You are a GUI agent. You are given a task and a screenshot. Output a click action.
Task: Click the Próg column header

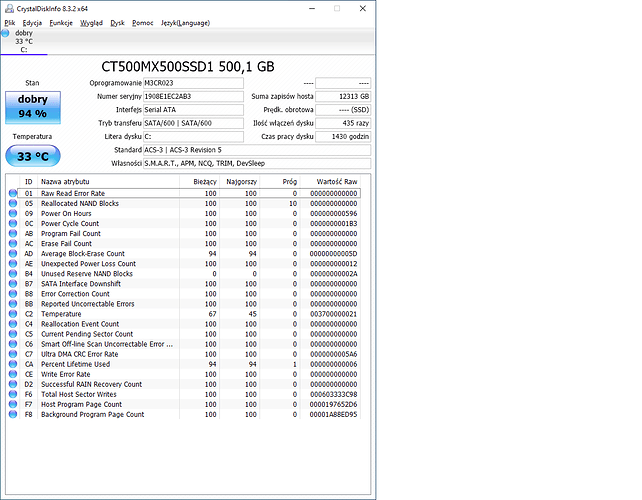[280, 181]
